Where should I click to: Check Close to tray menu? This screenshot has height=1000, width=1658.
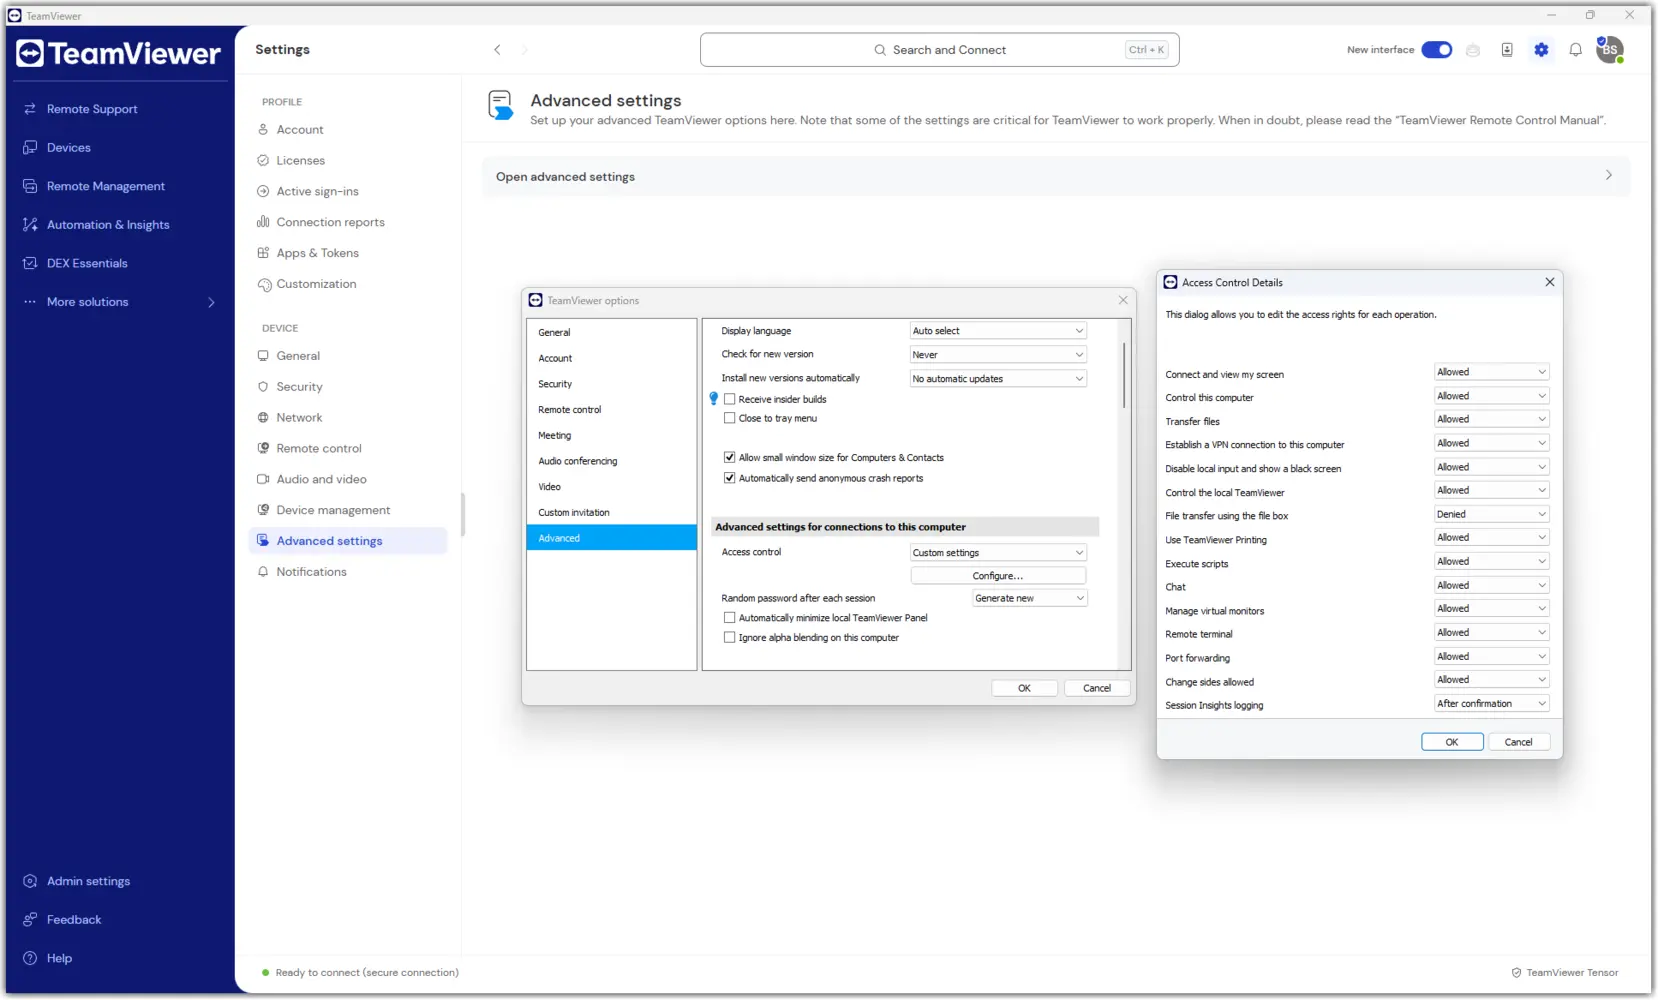(729, 418)
